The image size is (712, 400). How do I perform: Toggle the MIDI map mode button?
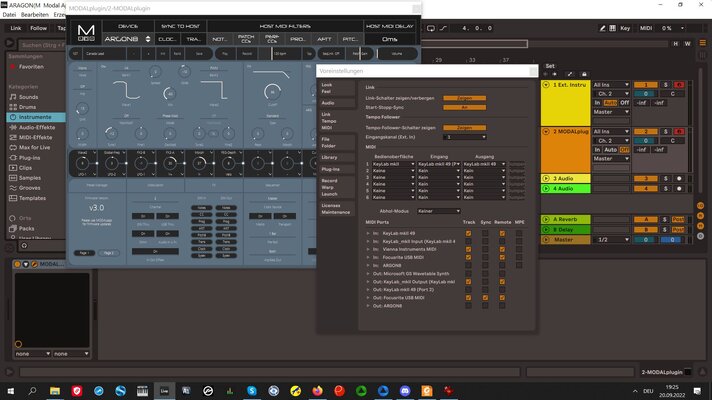tap(646, 28)
